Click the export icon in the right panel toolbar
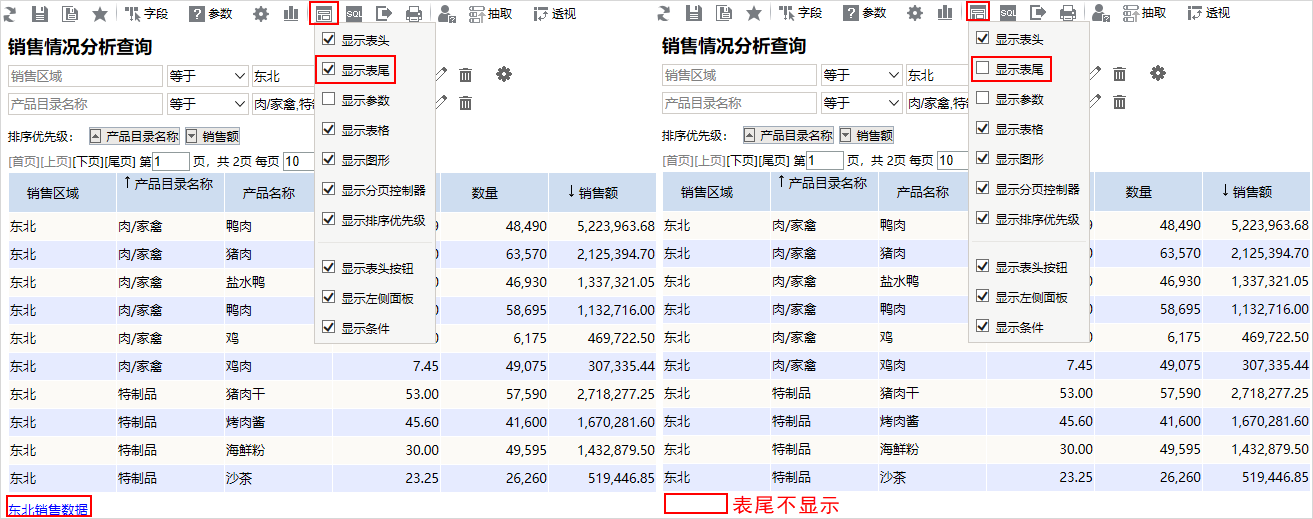This screenshot has height=519, width=1313. [x=1038, y=13]
